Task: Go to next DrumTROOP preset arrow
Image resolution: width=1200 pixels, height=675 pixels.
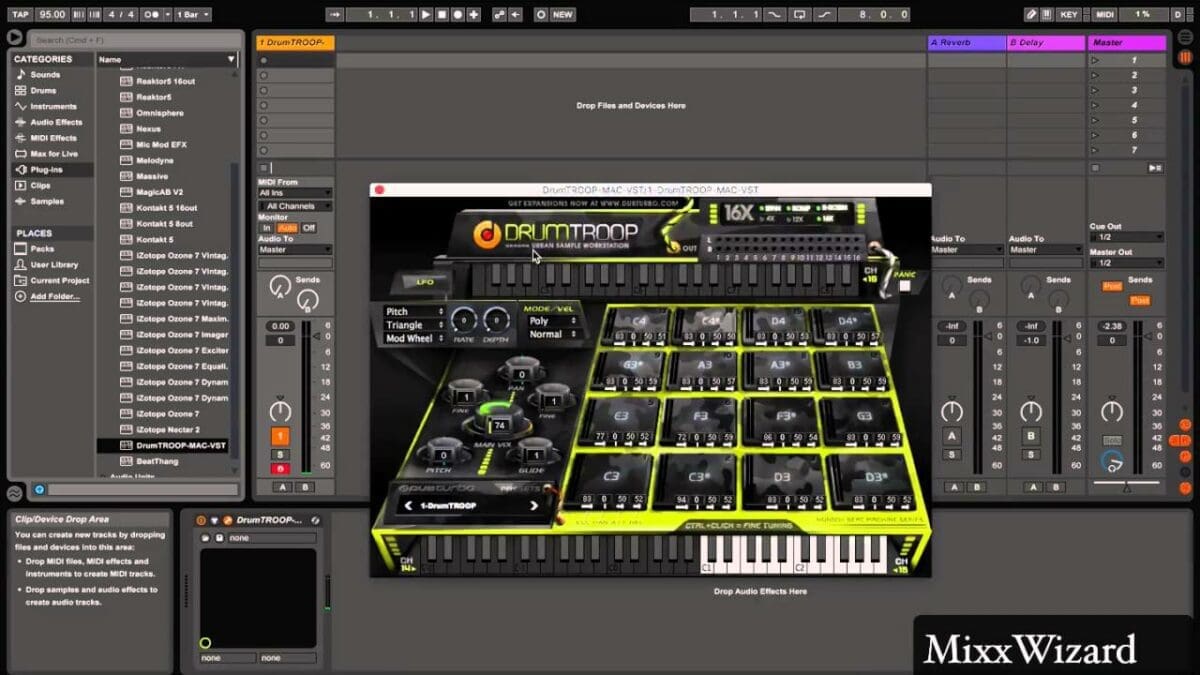Action: [x=533, y=506]
